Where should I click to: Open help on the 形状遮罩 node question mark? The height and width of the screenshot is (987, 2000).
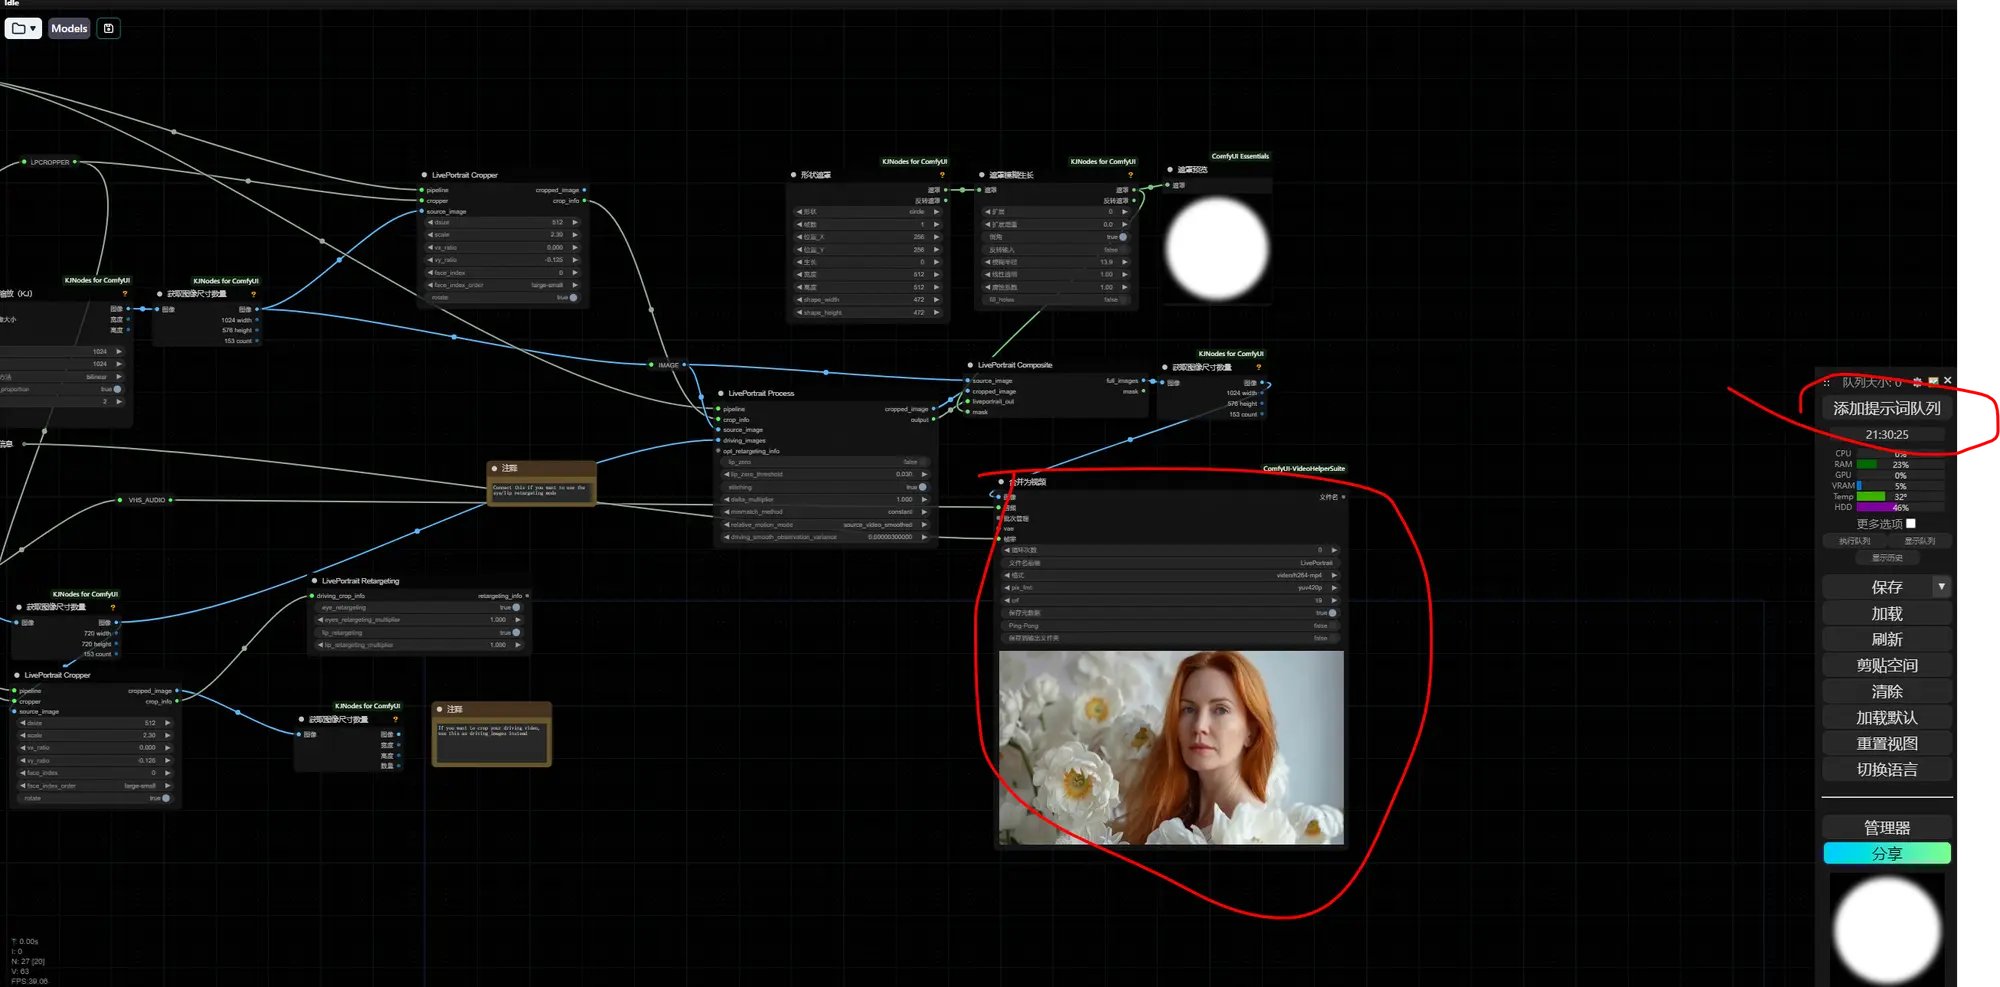click(941, 175)
